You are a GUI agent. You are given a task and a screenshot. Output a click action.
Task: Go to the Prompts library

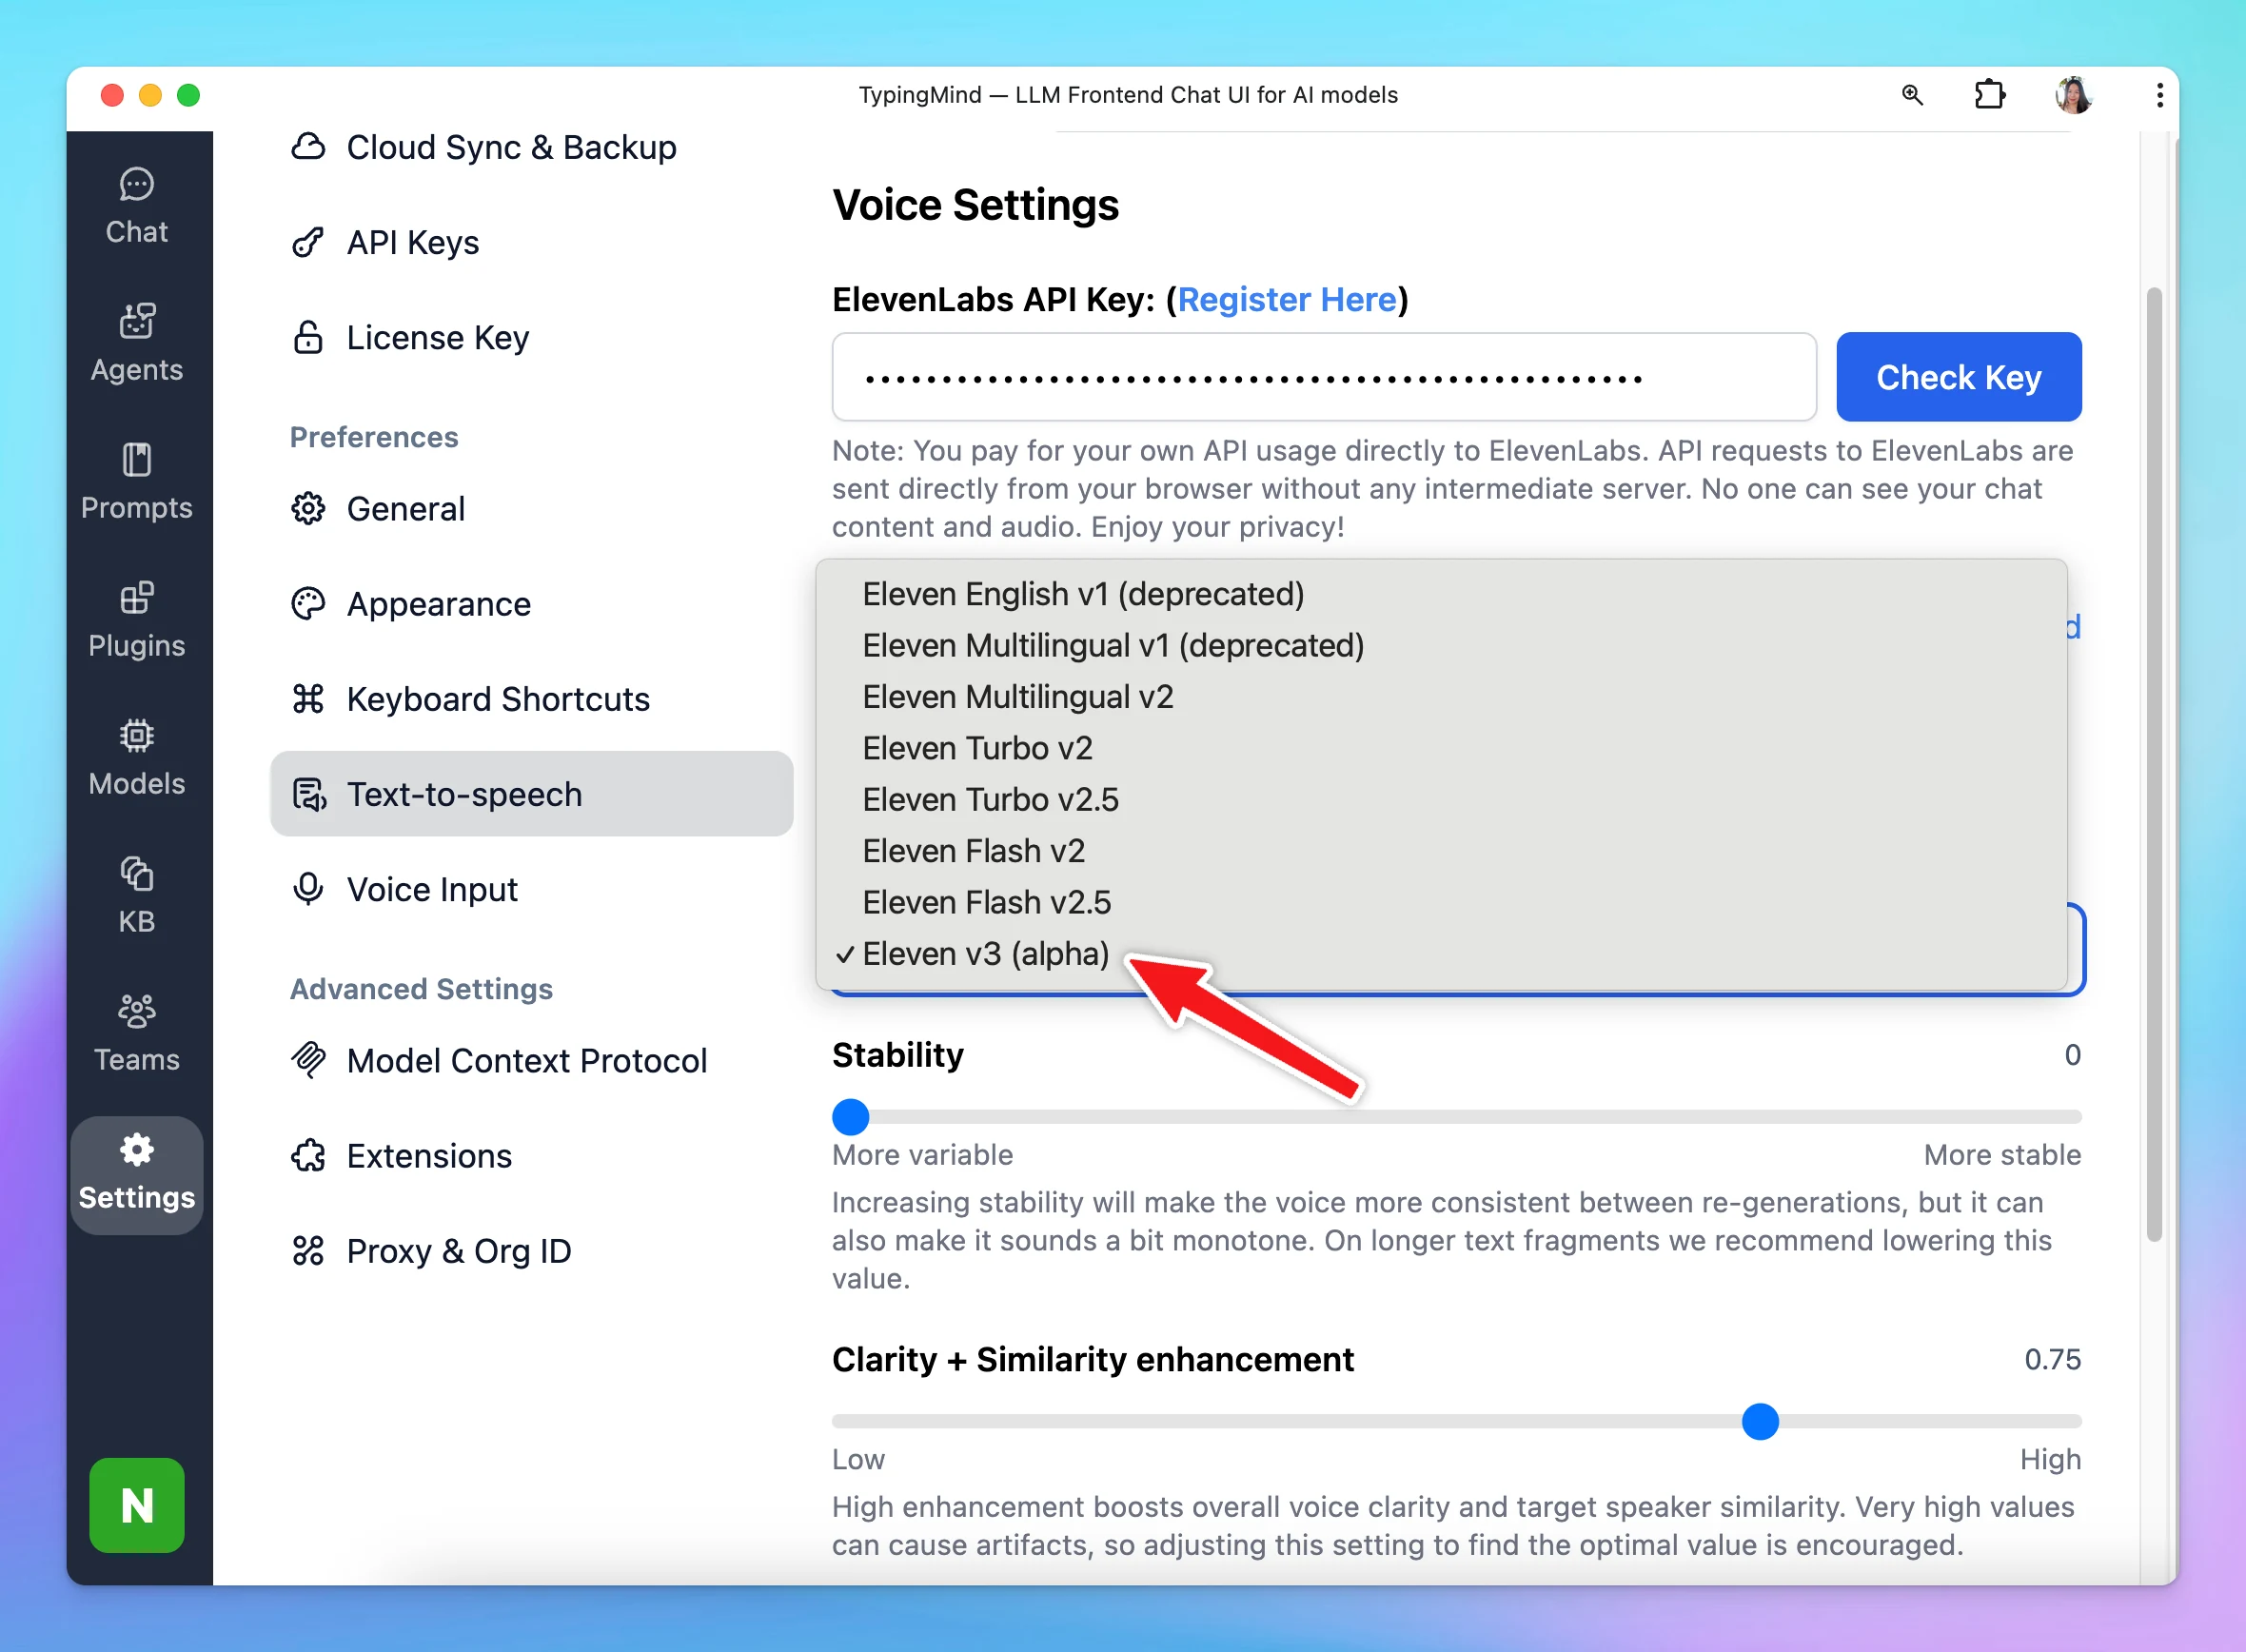(137, 483)
